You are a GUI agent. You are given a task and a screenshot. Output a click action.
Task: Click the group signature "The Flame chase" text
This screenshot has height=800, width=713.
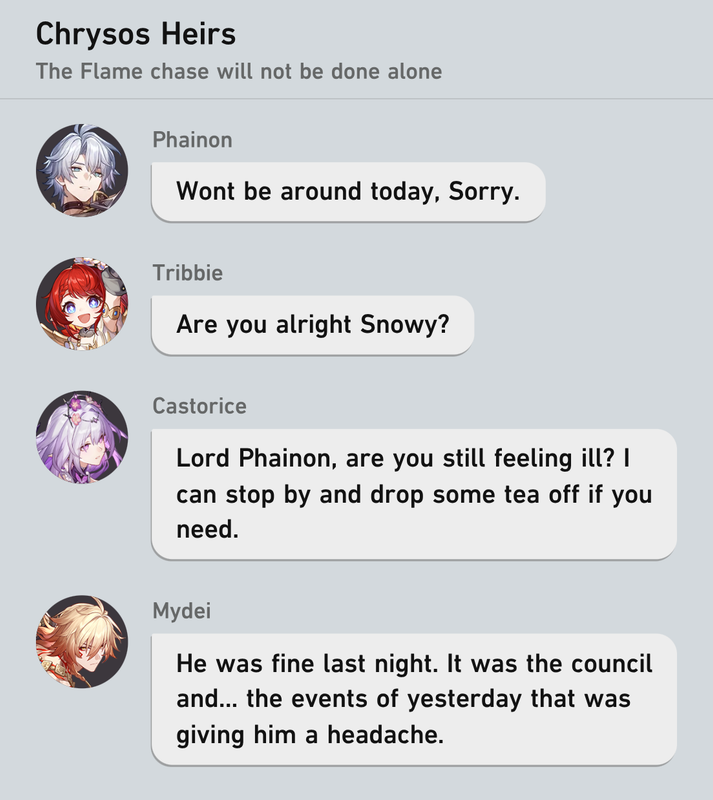point(239,71)
